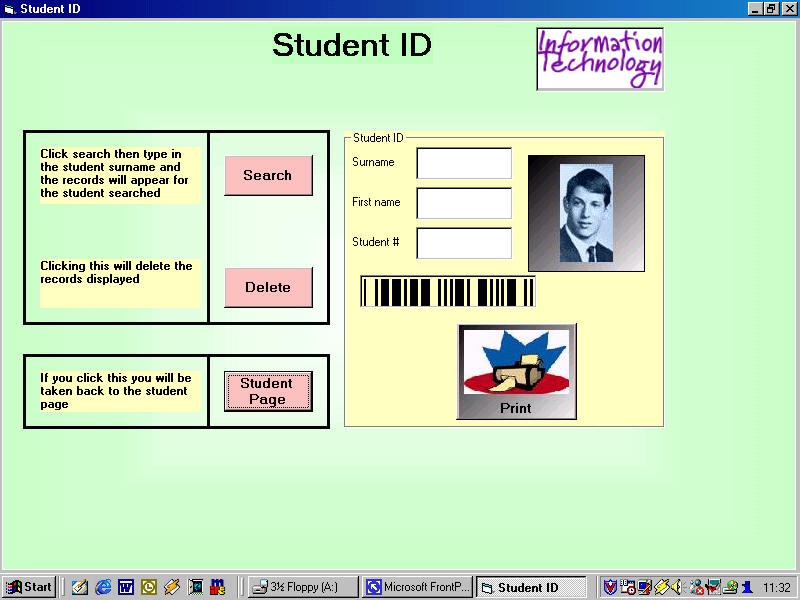
Task: Click the antivirus shield icon in system tray
Action: pos(610,587)
